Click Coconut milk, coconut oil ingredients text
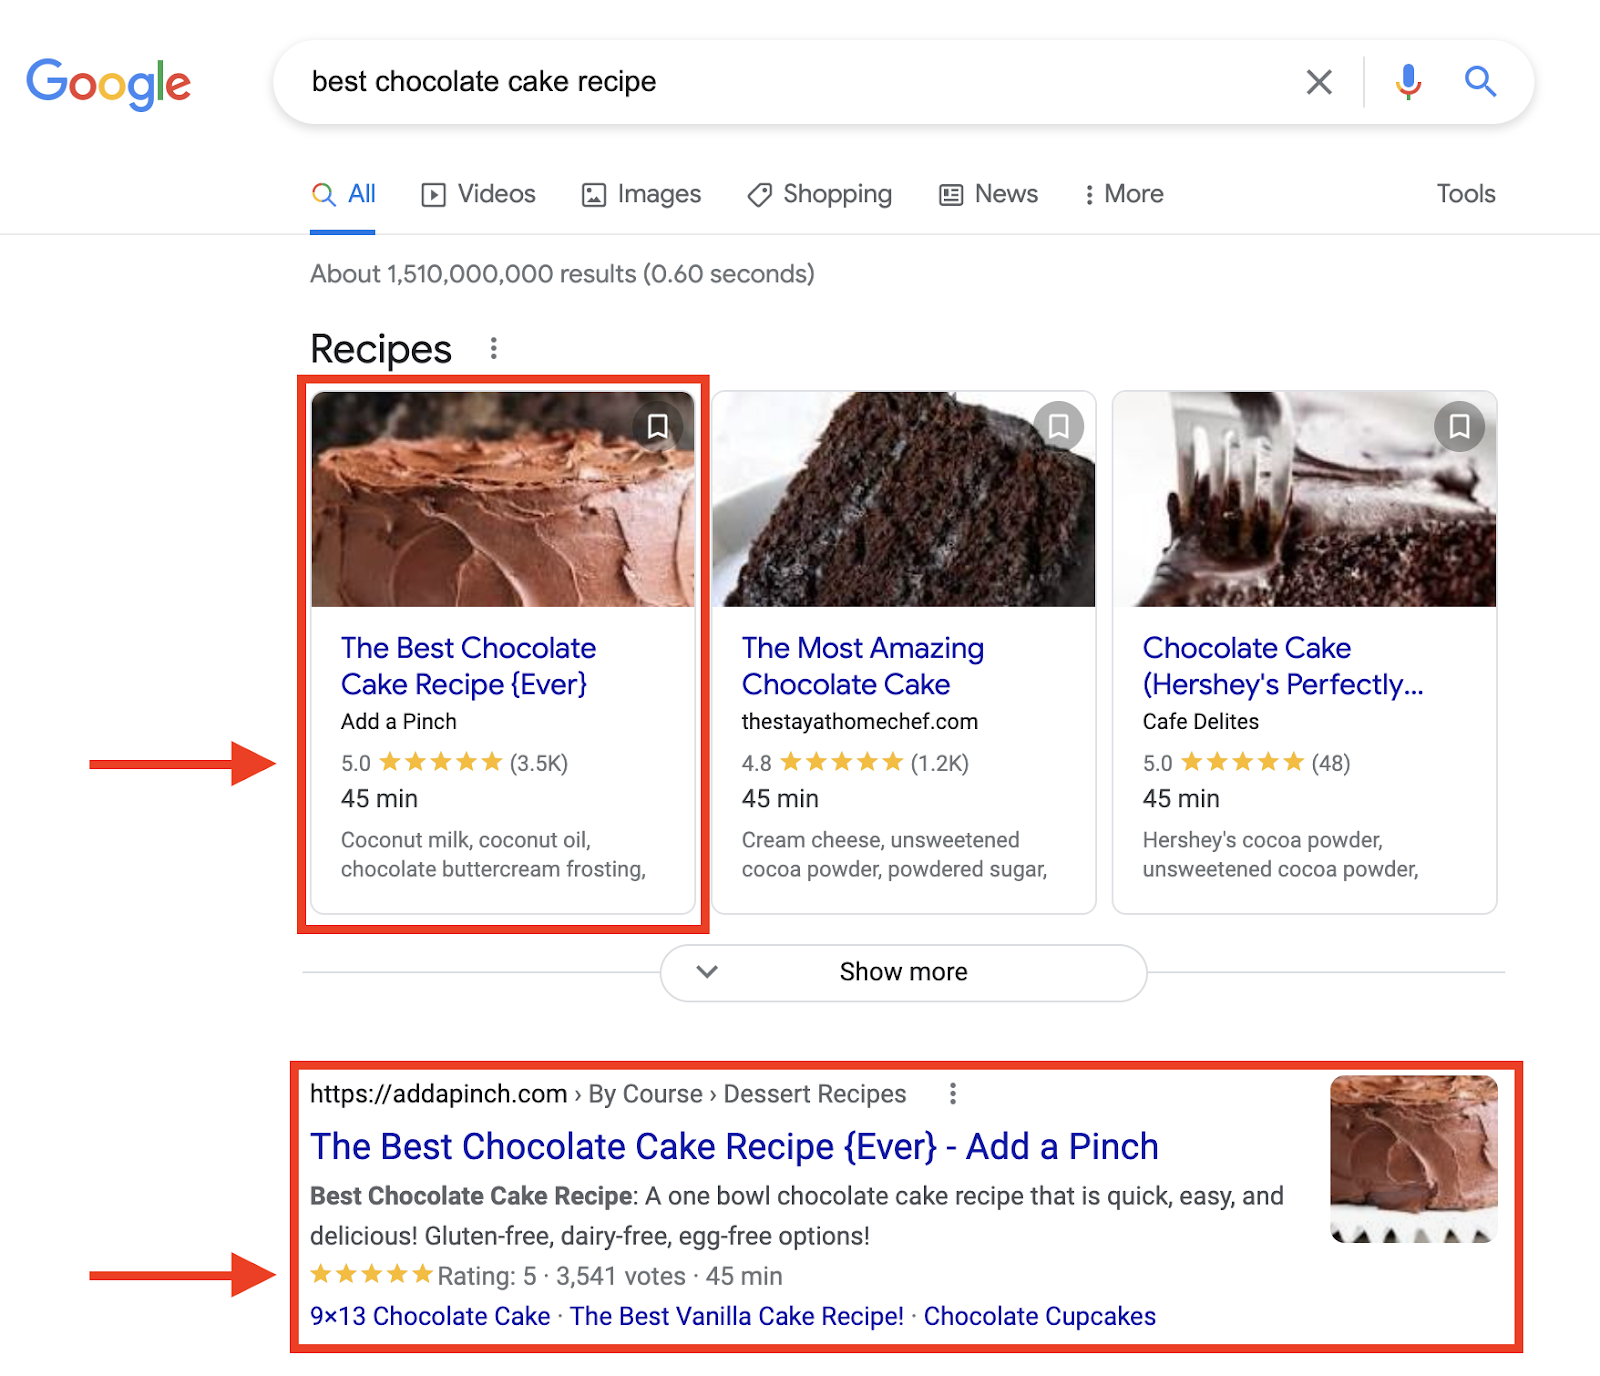Image resolution: width=1600 pixels, height=1376 pixels. click(x=493, y=854)
